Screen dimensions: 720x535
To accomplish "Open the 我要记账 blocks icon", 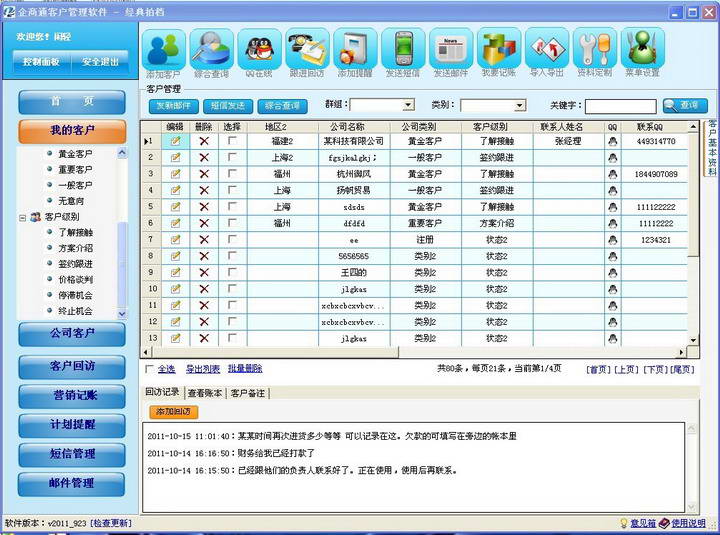I will tap(499, 49).
